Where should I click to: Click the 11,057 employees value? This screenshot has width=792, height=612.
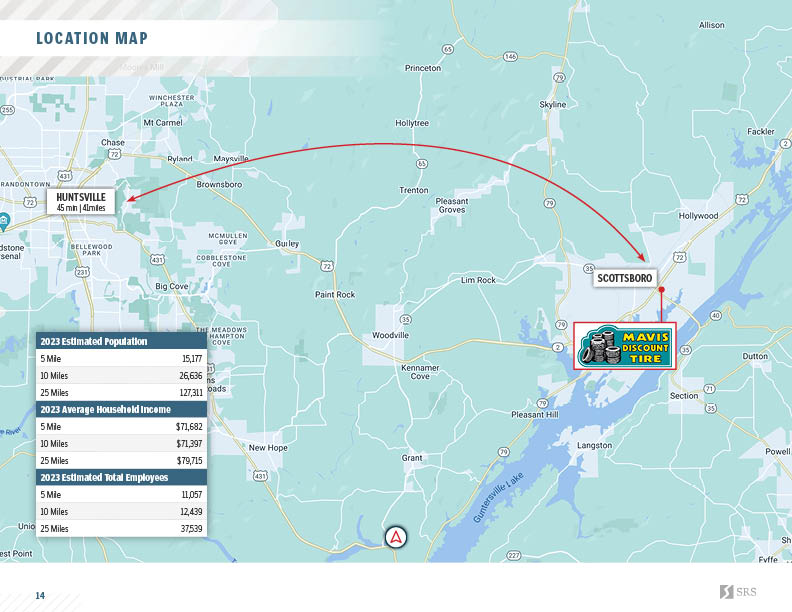pyautogui.click(x=192, y=495)
